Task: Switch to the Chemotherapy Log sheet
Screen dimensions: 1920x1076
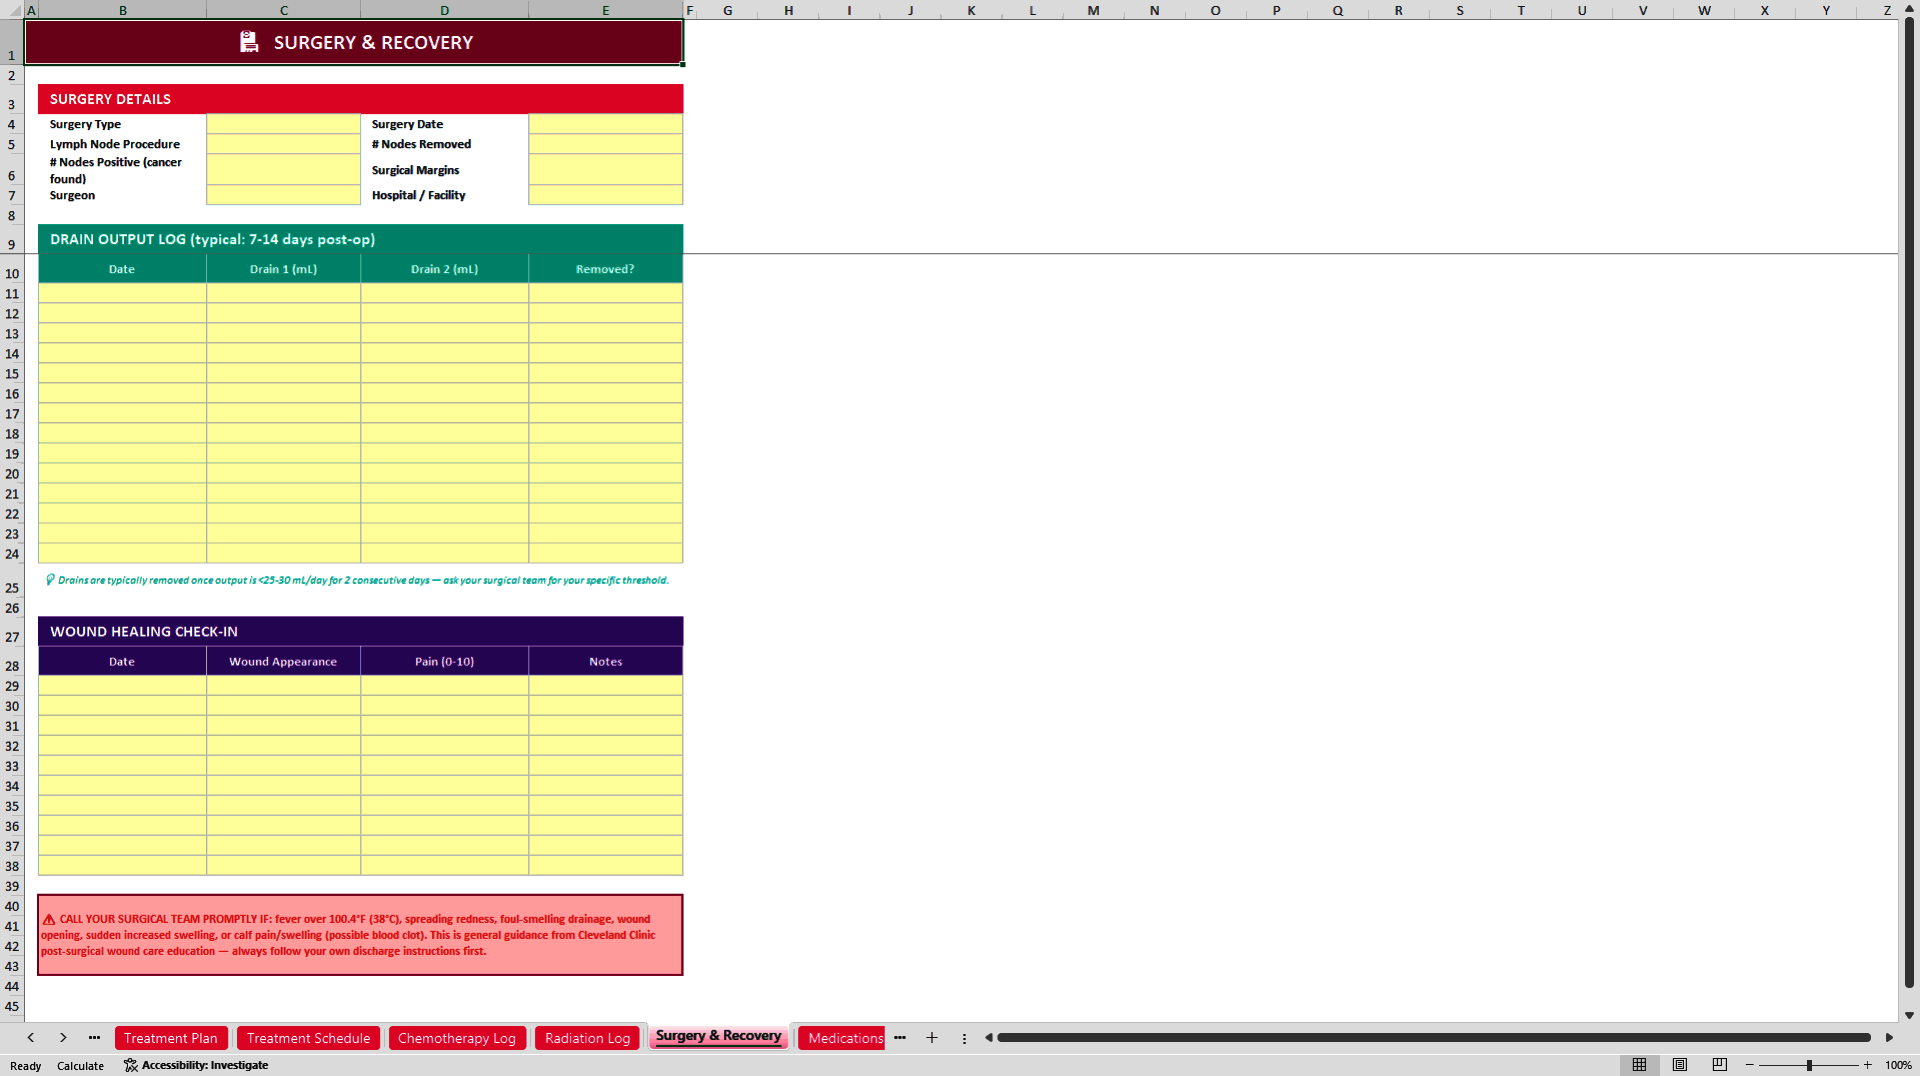Action: (457, 1038)
